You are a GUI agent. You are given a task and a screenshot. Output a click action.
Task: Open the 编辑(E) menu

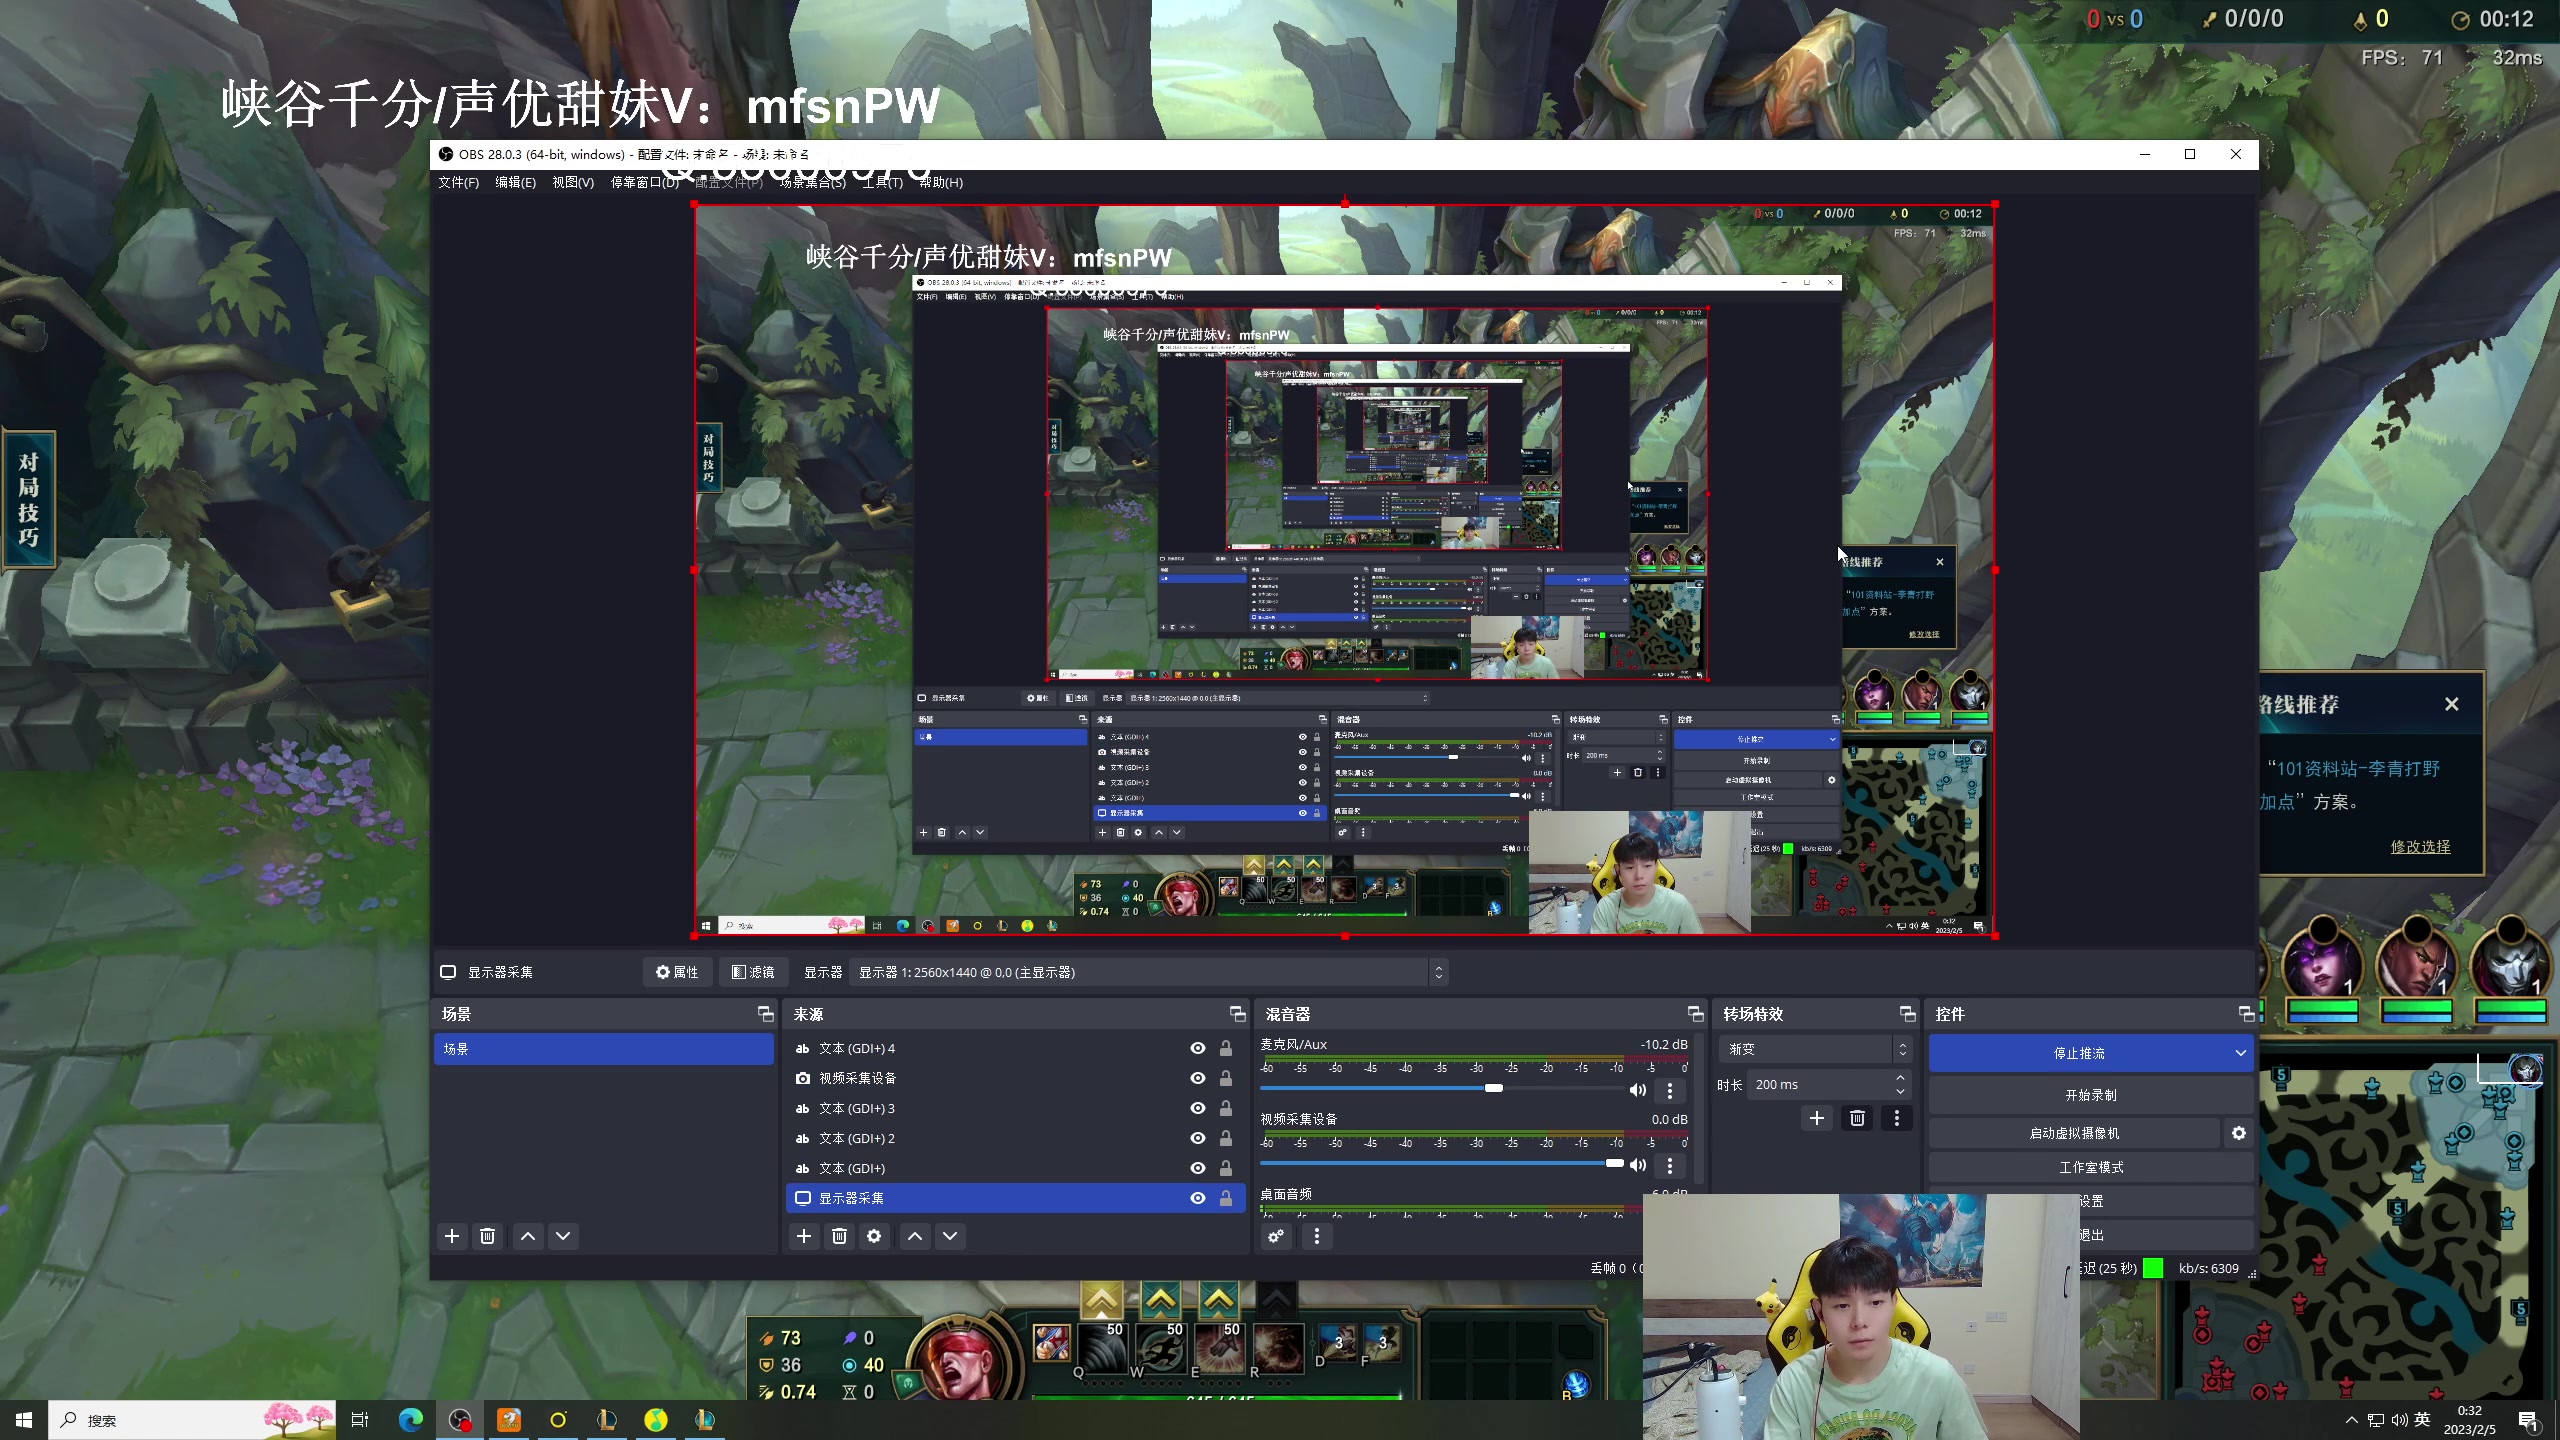point(515,182)
